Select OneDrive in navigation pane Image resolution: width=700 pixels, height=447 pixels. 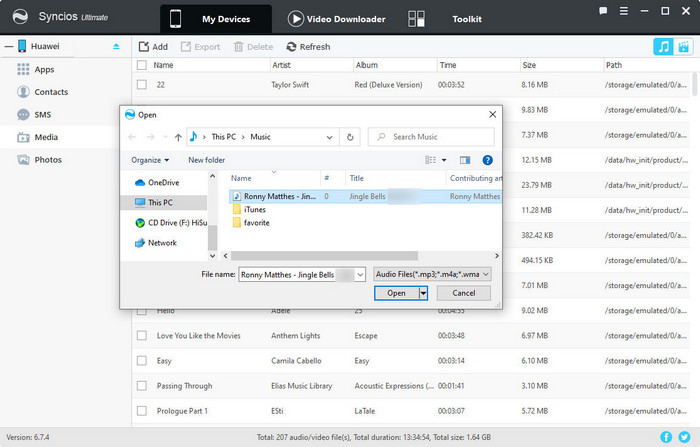pyautogui.click(x=163, y=183)
